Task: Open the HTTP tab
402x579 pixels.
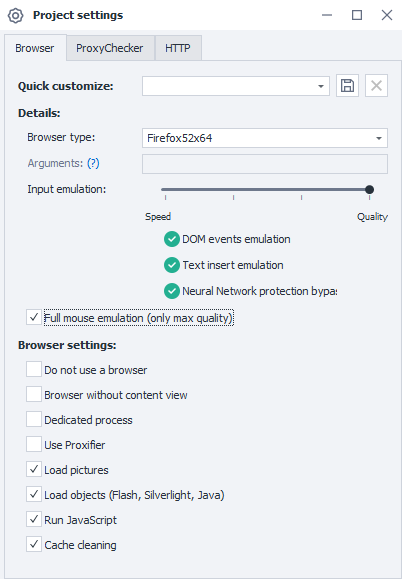Action: (178, 48)
